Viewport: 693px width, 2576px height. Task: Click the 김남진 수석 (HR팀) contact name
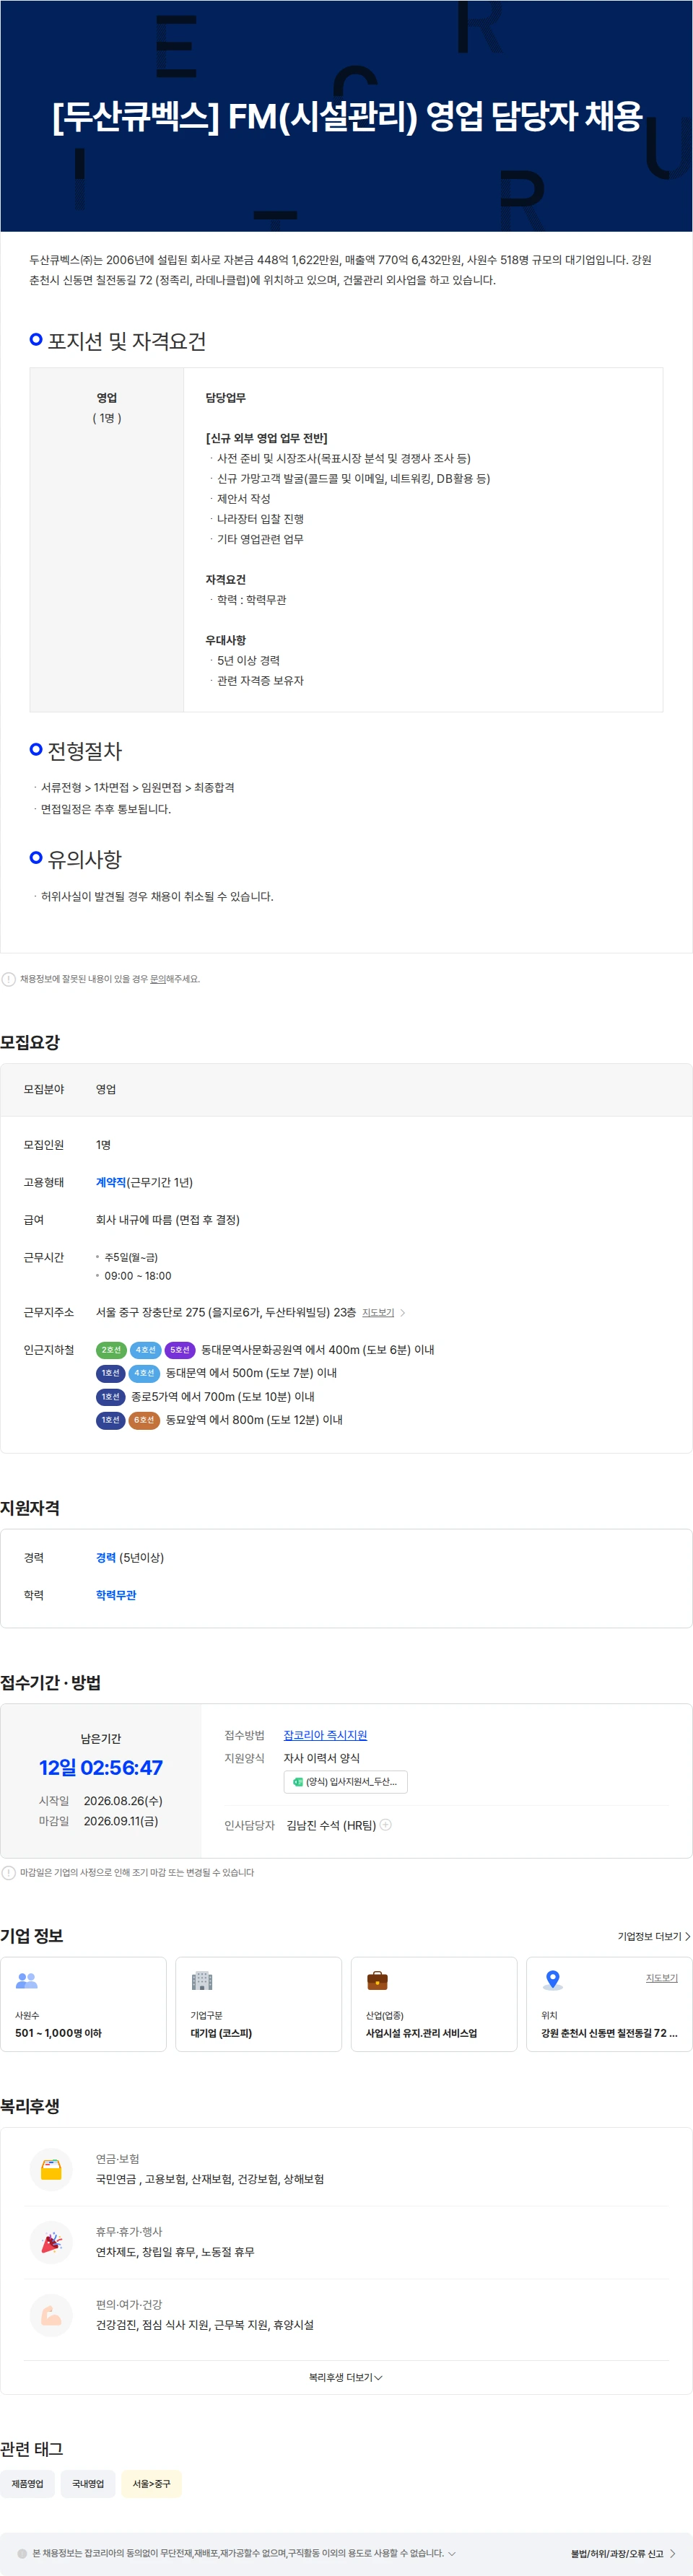(331, 1825)
